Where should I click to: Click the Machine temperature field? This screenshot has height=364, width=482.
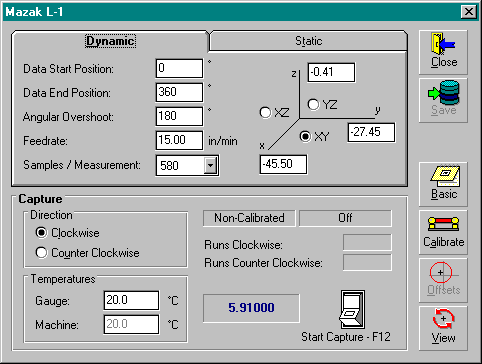point(131,324)
